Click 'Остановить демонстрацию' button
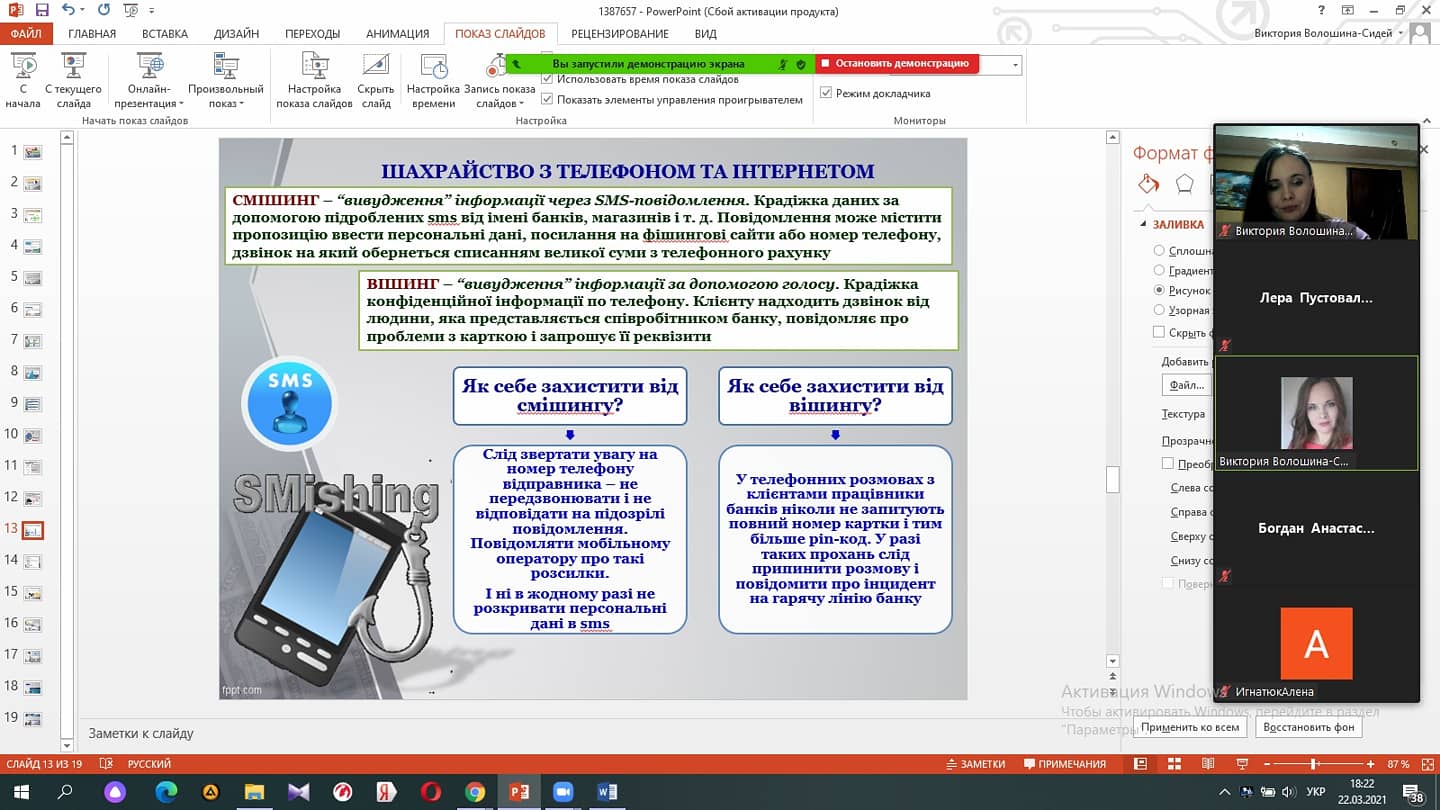This screenshot has height=810, width=1440. coord(896,63)
